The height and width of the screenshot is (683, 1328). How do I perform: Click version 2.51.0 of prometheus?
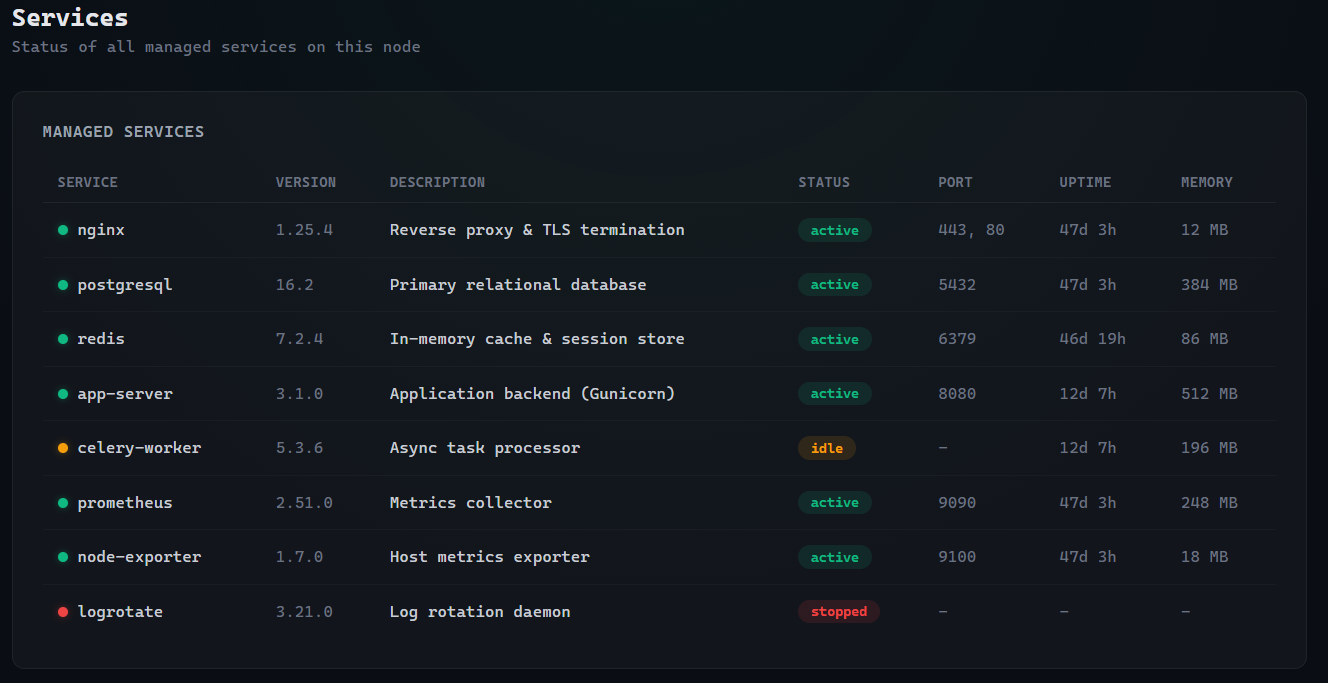(x=304, y=503)
